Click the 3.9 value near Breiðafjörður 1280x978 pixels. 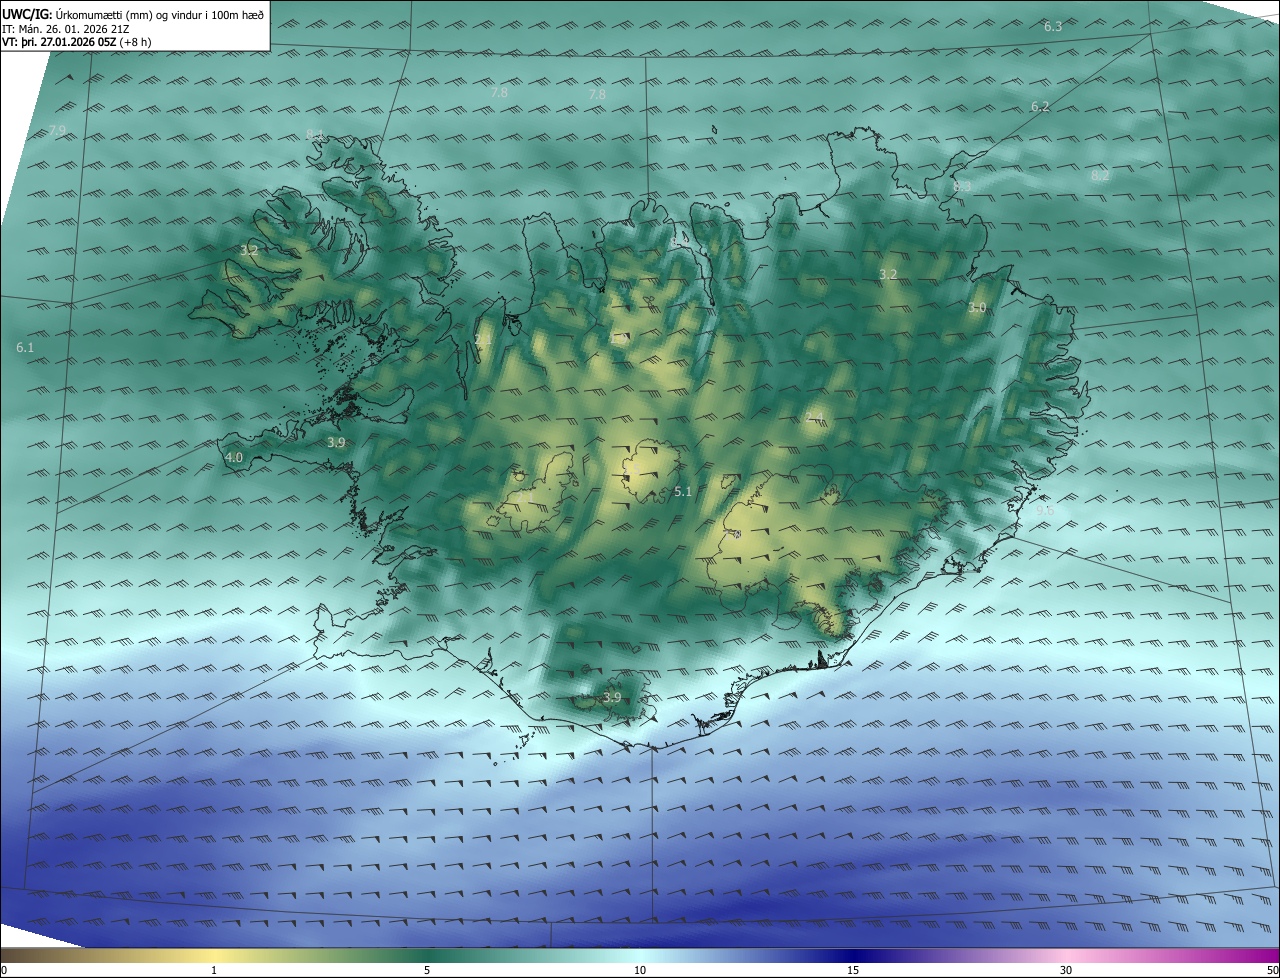coord(336,442)
